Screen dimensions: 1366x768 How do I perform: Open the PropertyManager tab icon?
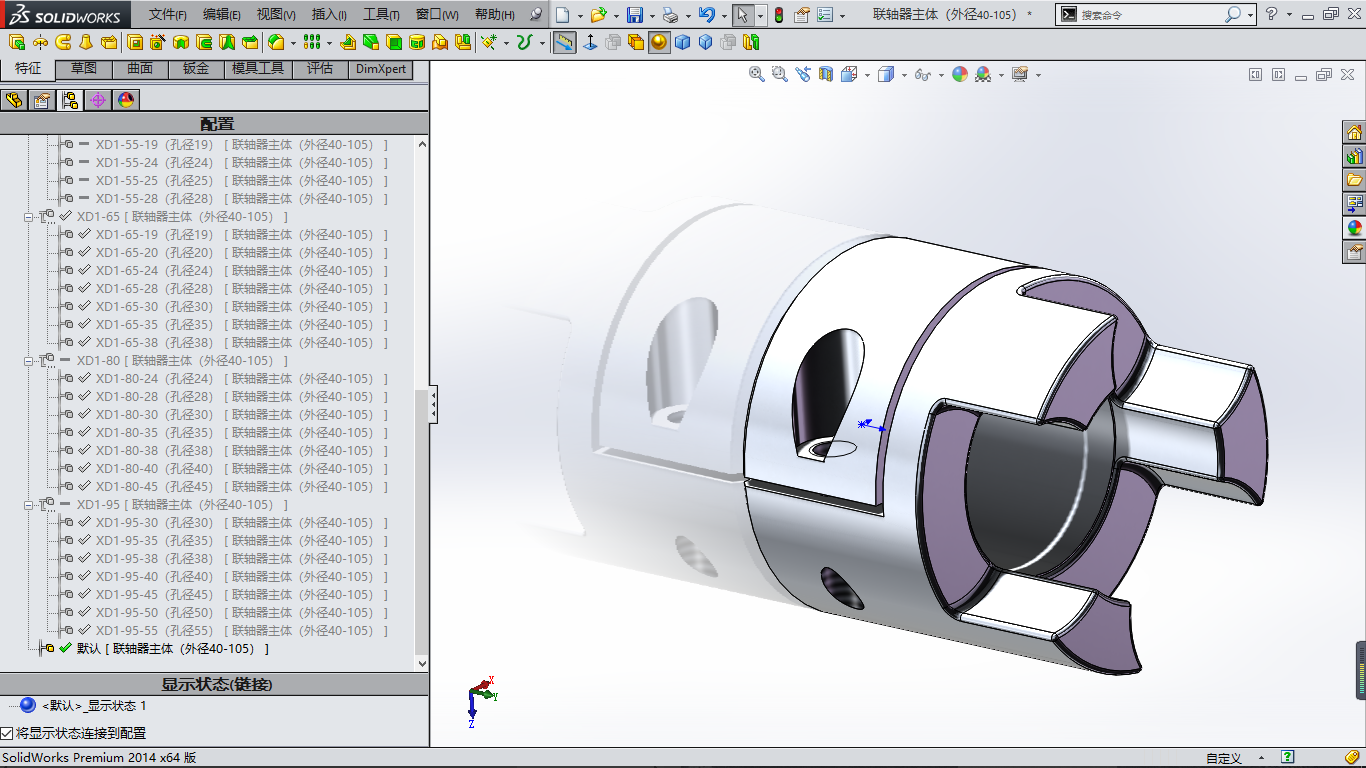click(x=42, y=100)
